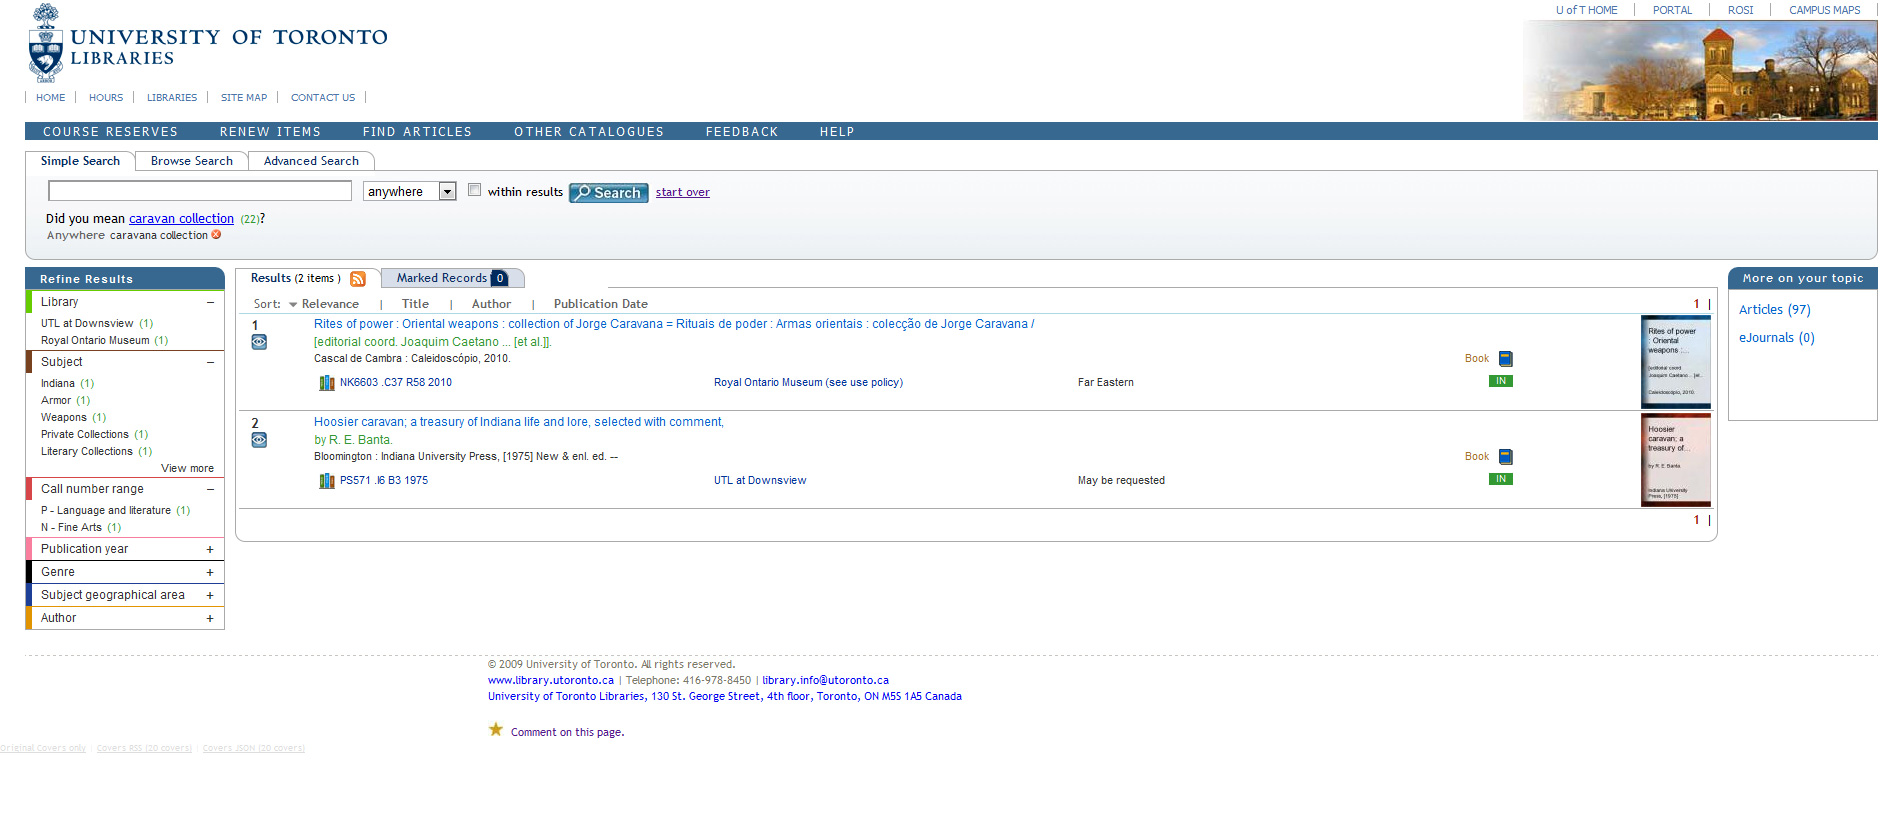Expand the Publication year facet
The image size is (1900, 834).
(x=210, y=549)
